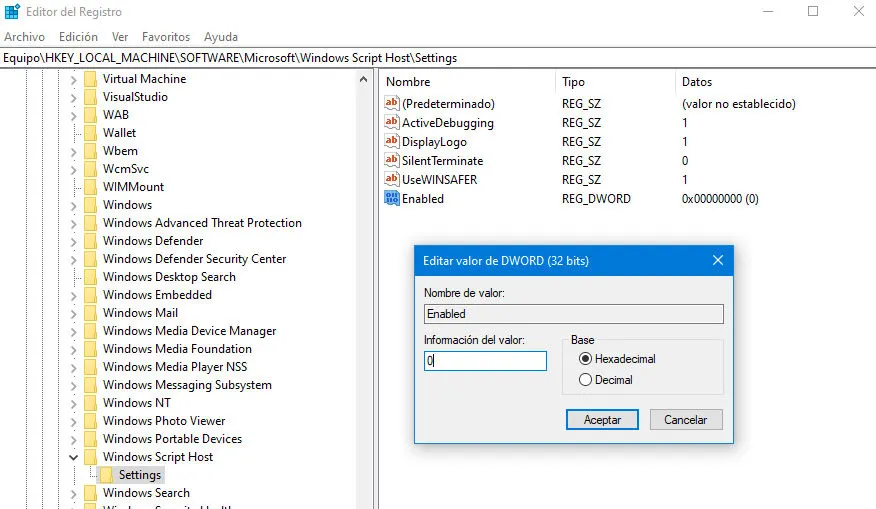Click the WAB folder icon
The height and width of the screenshot is (509, 876).
pos(91,115)
